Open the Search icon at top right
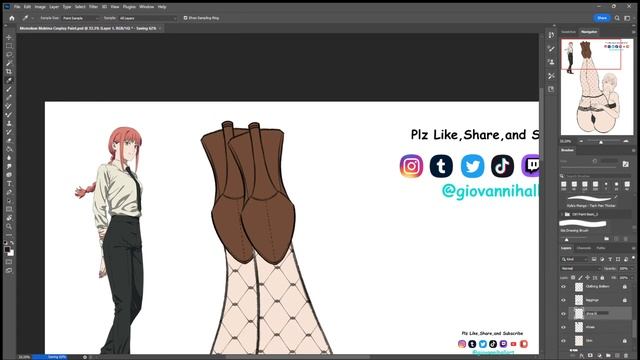The height and width of the screenshot is (360, 640). (x=617, y=18)
